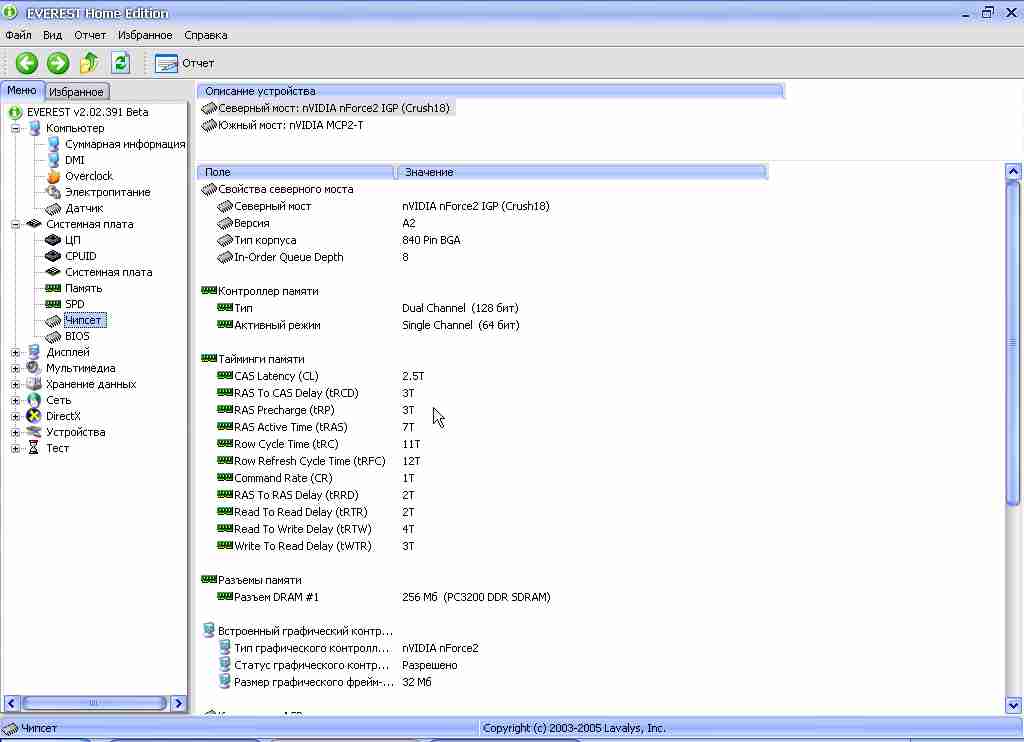Click the Overclock flame icon
This screenshot has height=742, width=1024.
[x=54, y=176]
